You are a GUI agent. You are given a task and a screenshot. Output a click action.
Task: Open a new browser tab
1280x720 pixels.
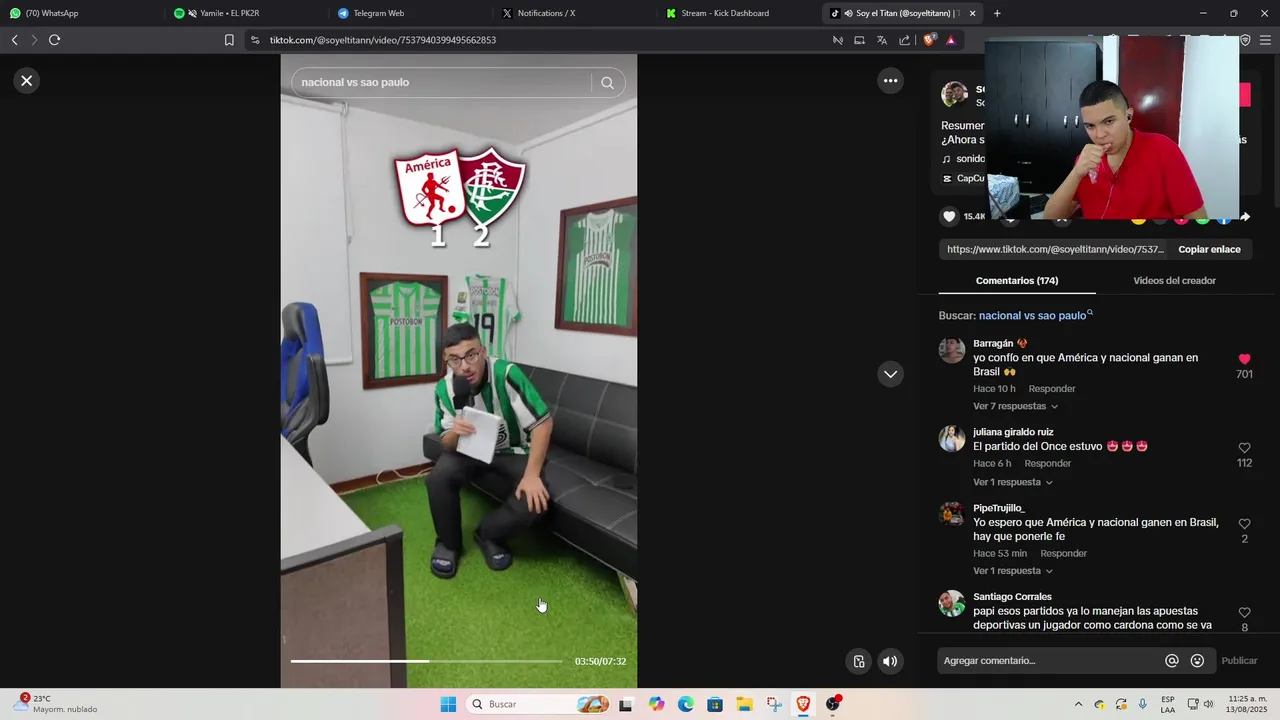[x=997, y=13]
